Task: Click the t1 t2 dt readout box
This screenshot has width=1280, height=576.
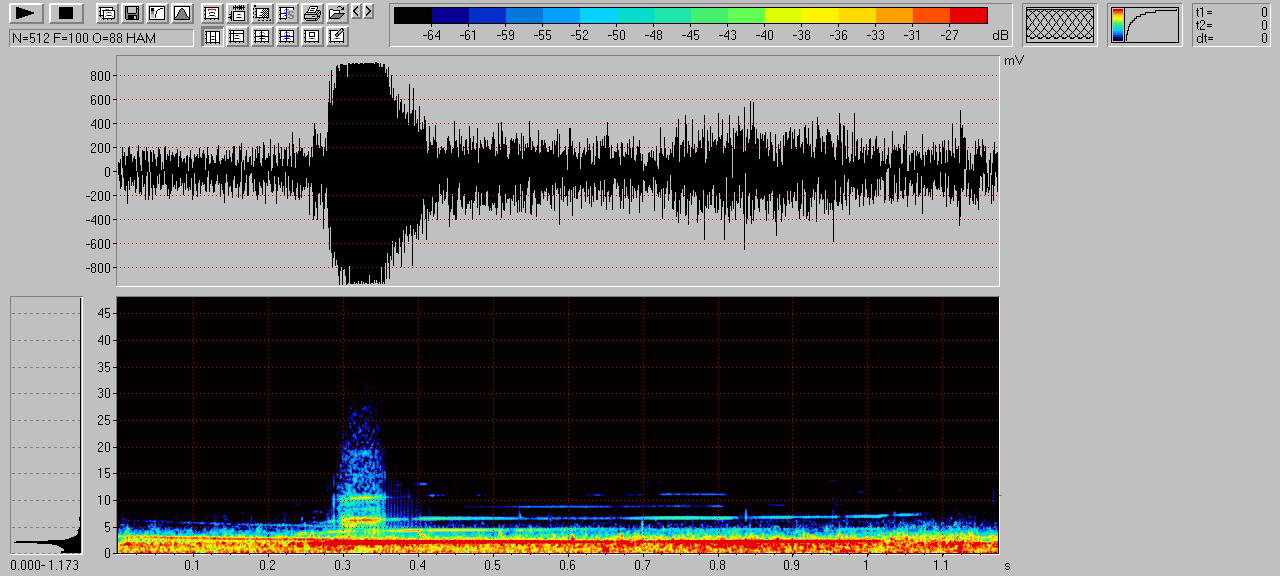Action: click(x=1231, y=25)
